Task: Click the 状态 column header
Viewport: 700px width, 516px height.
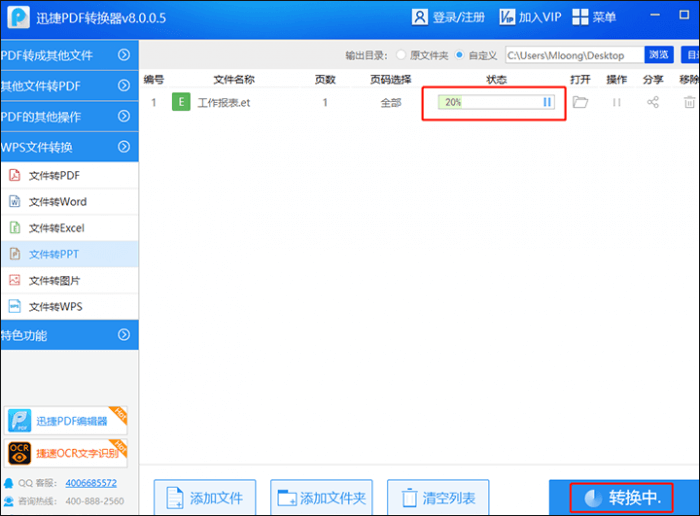Action: (x=496, y=79)
